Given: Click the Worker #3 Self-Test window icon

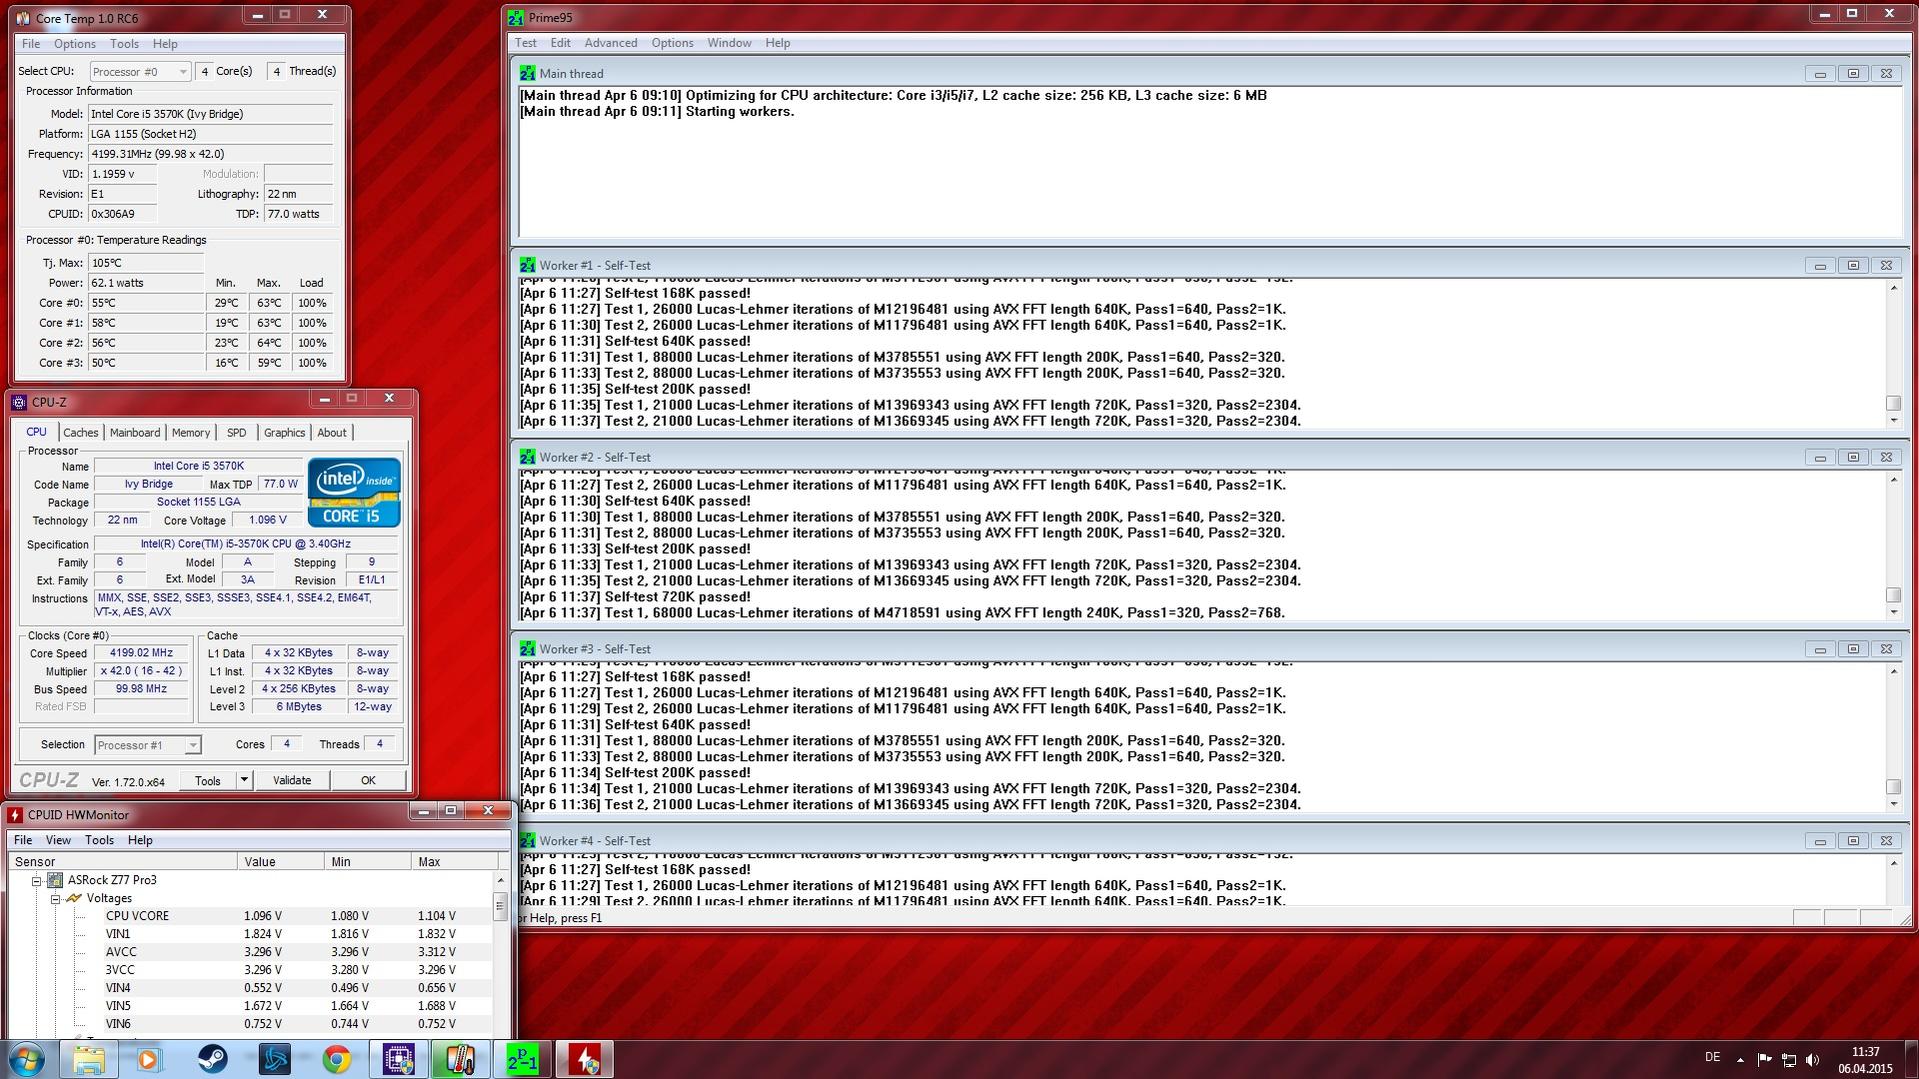Looking at the screenshot, I should (527, 649).
